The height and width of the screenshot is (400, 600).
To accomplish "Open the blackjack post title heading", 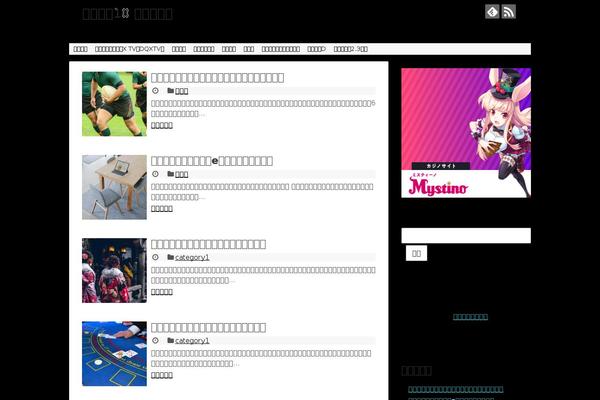I will click(209, 328).
